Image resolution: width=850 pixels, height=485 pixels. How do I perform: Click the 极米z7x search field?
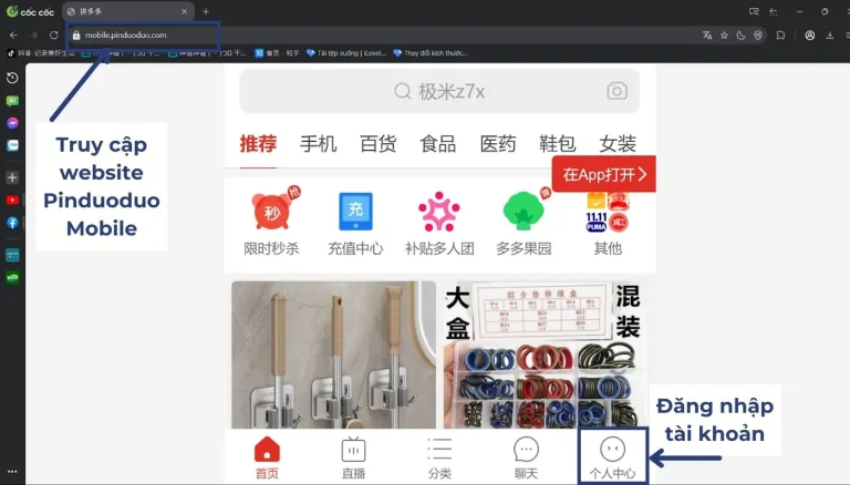(440, 91)
